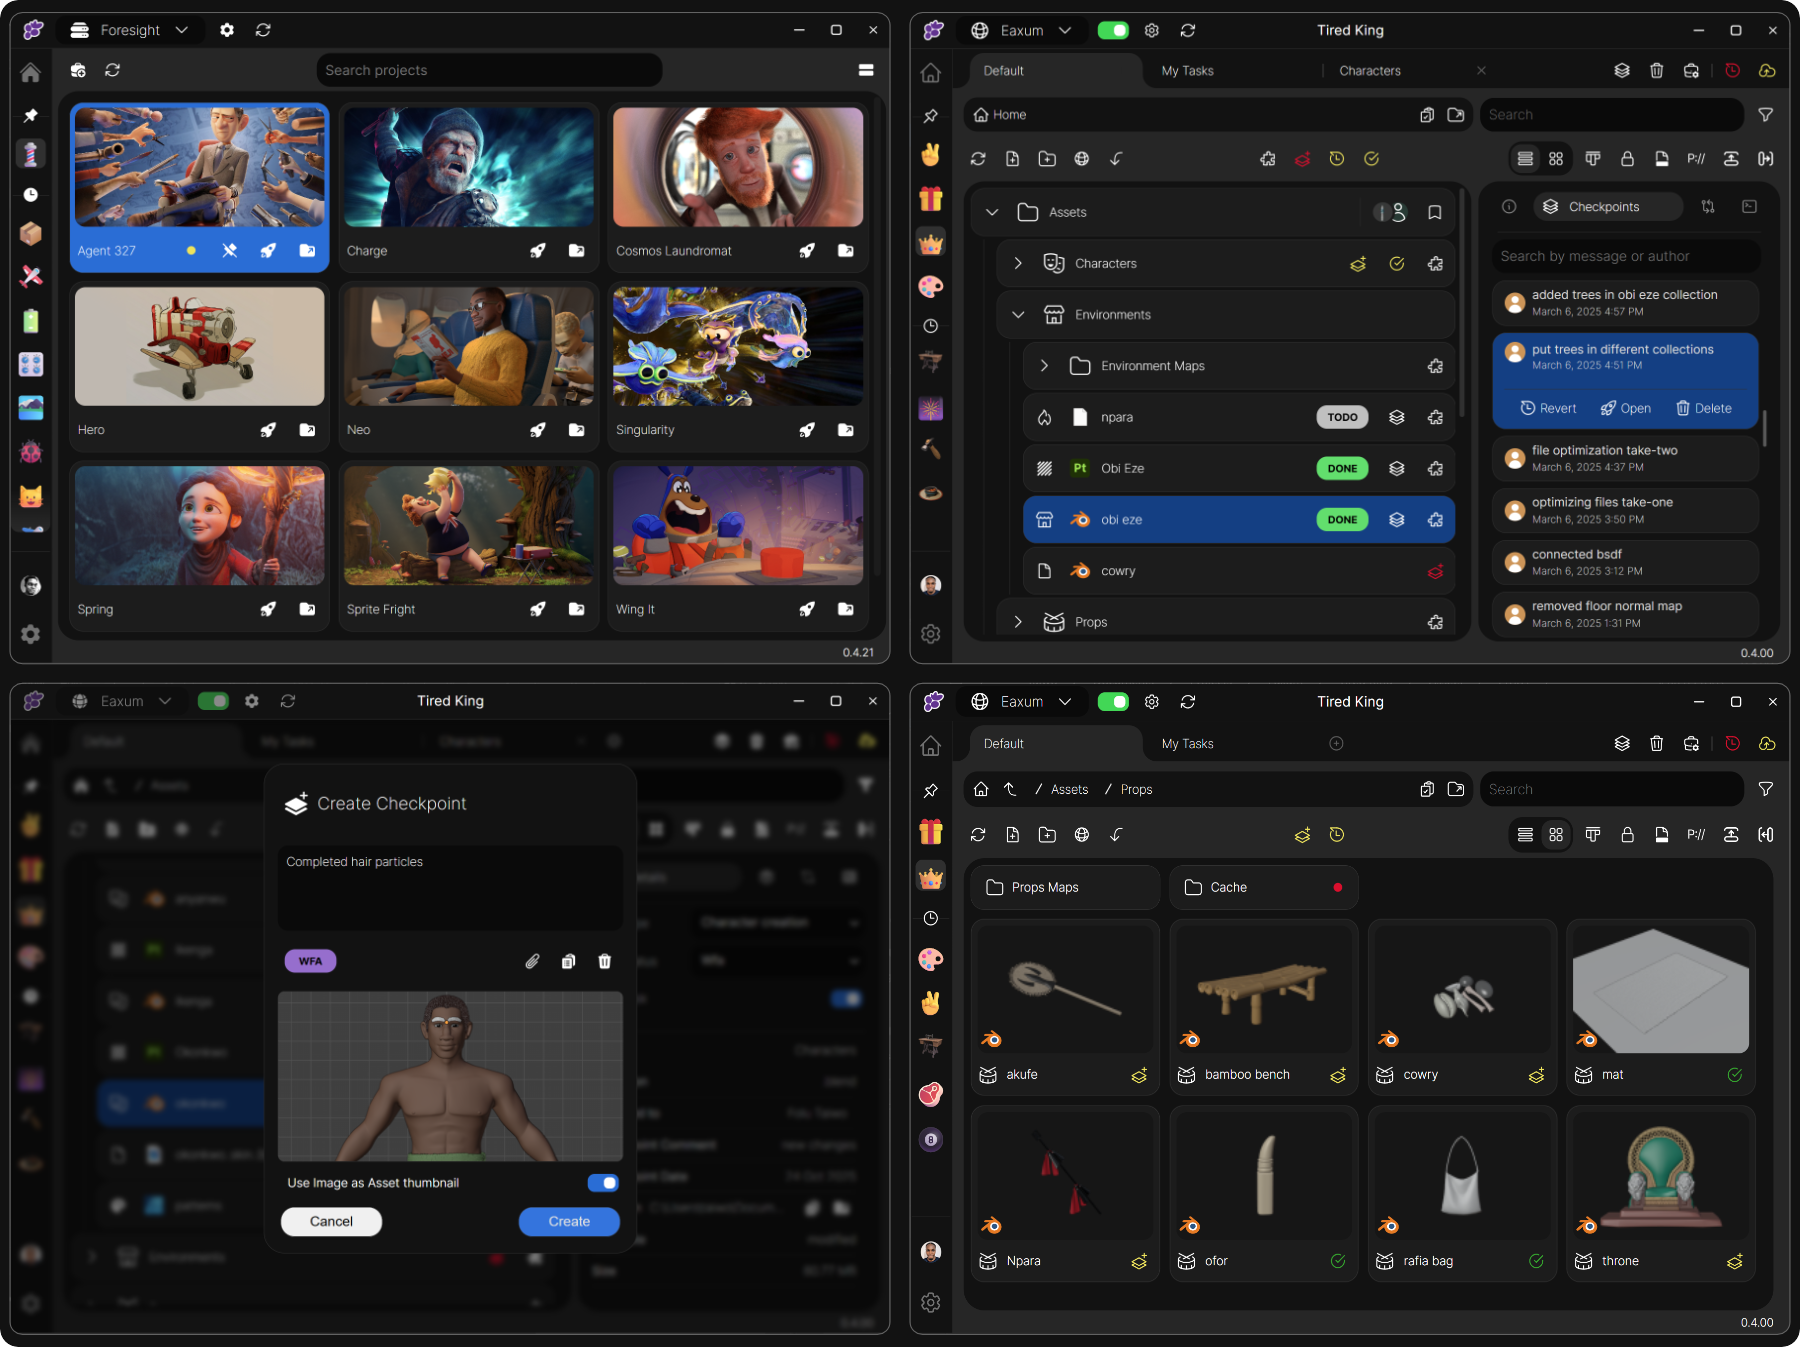Open the Singularity project thumbnail
Viewport: 1800px width, 1347px height.
(x=738, y=346)
